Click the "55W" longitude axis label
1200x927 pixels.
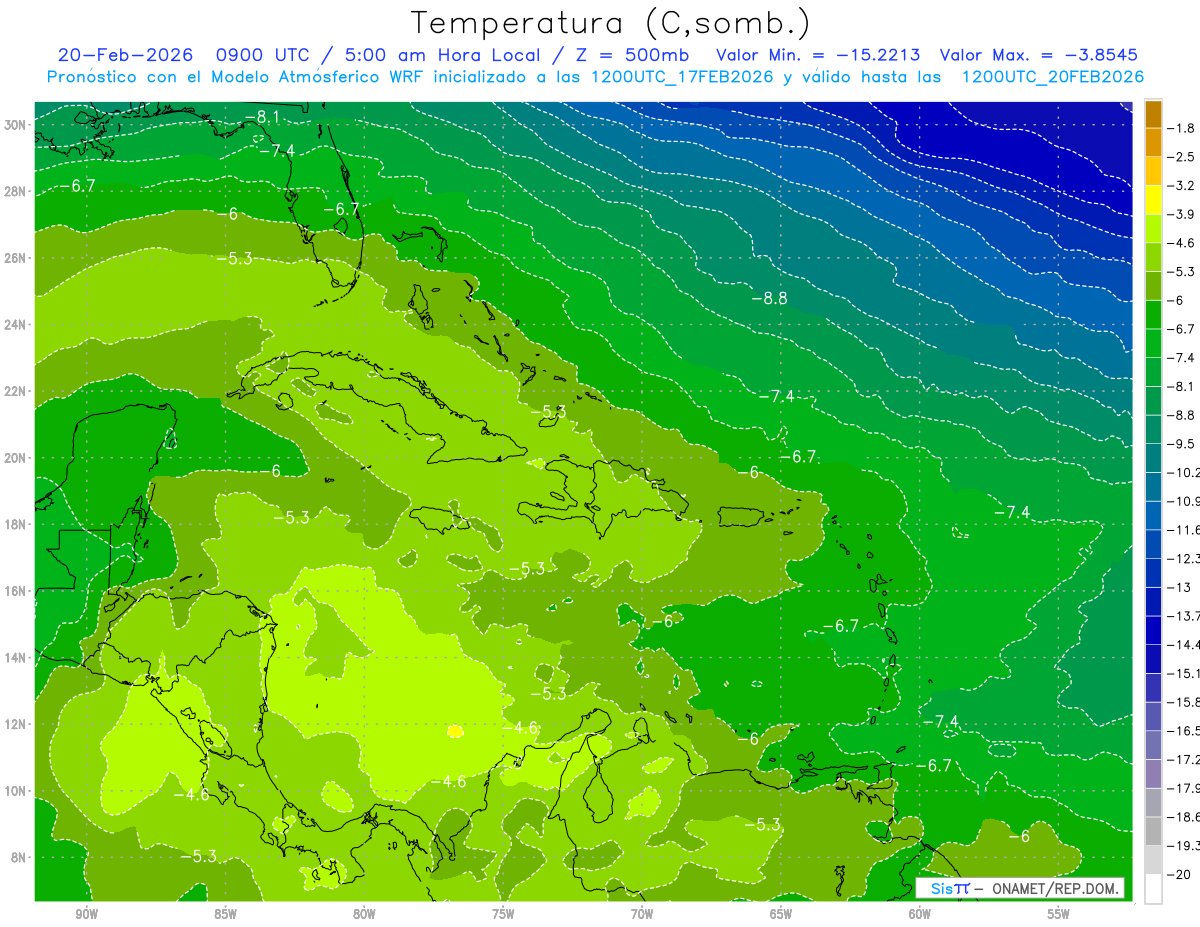click(x=1058, y=913)
